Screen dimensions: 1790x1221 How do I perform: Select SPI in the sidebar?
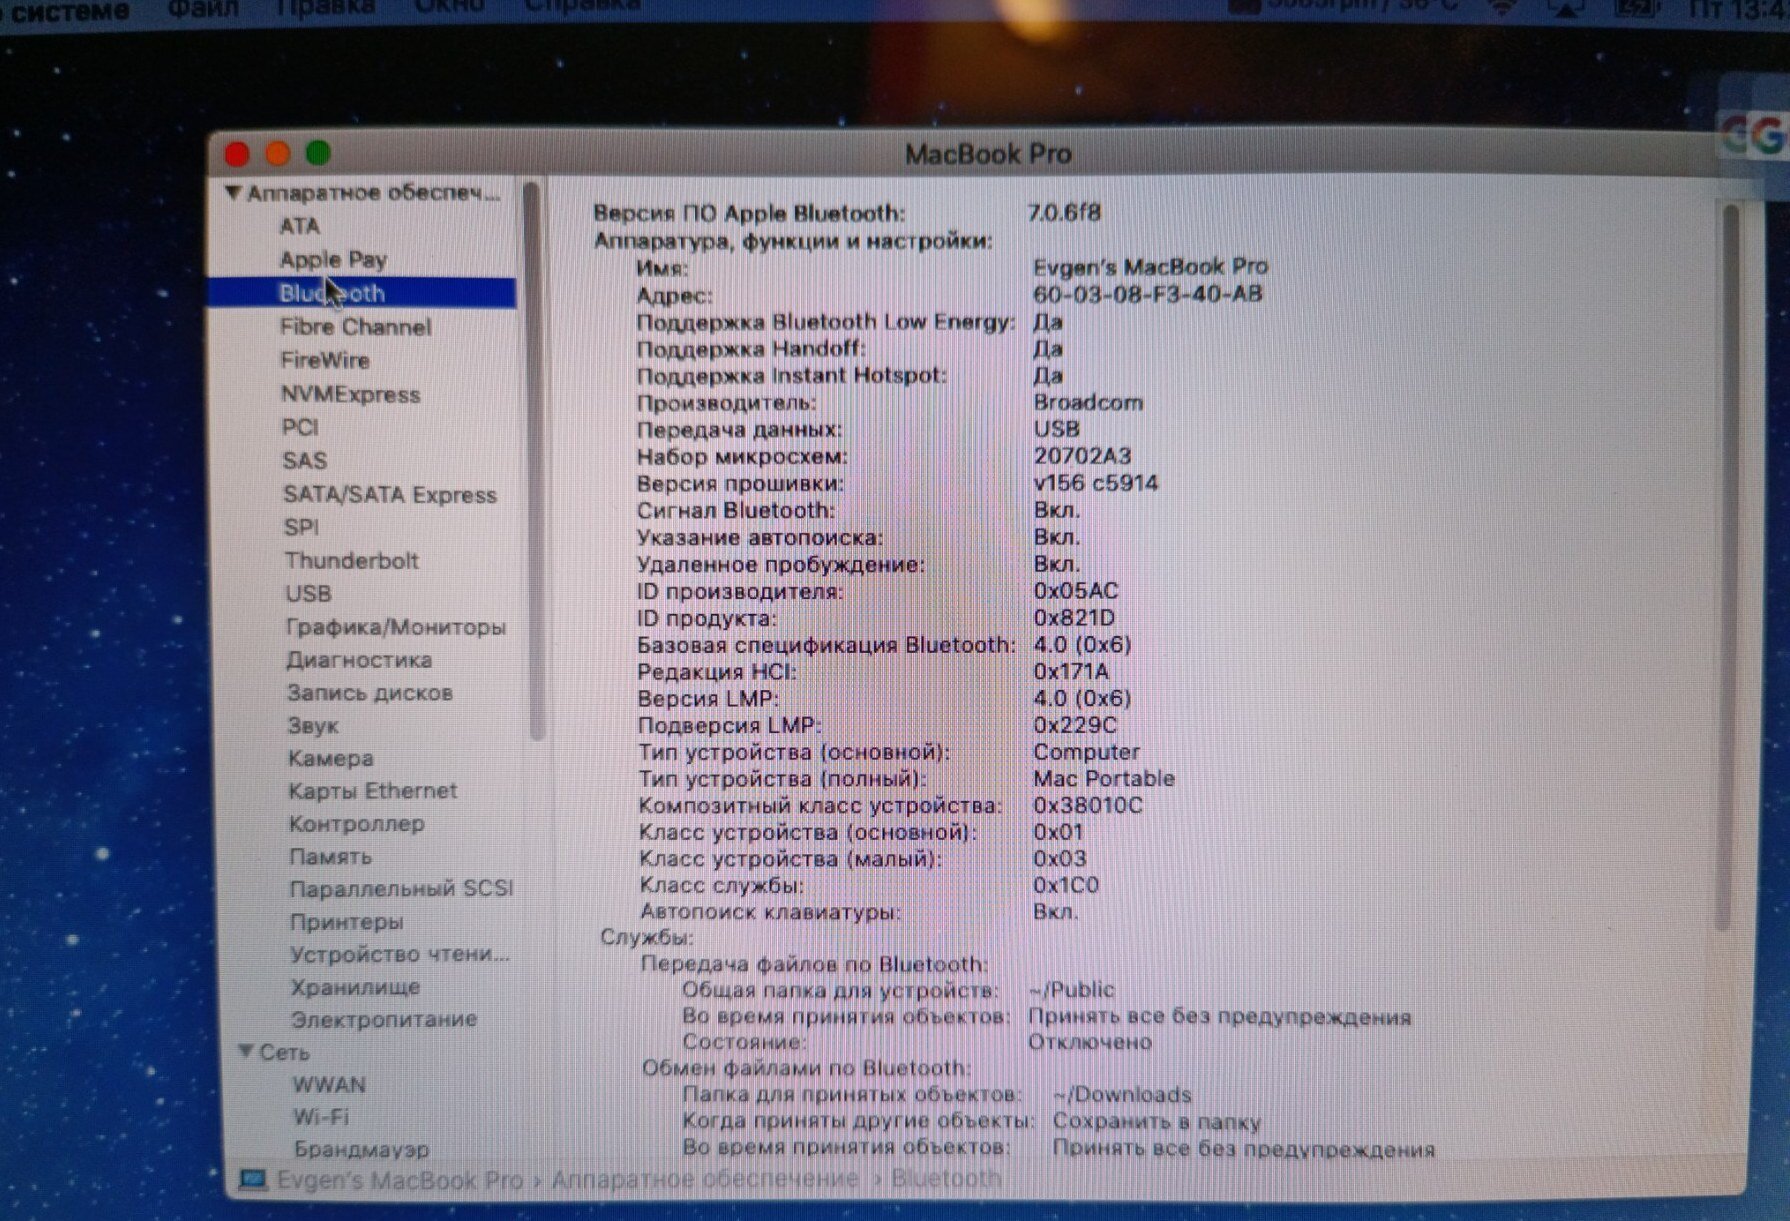[x=301, y=527]
